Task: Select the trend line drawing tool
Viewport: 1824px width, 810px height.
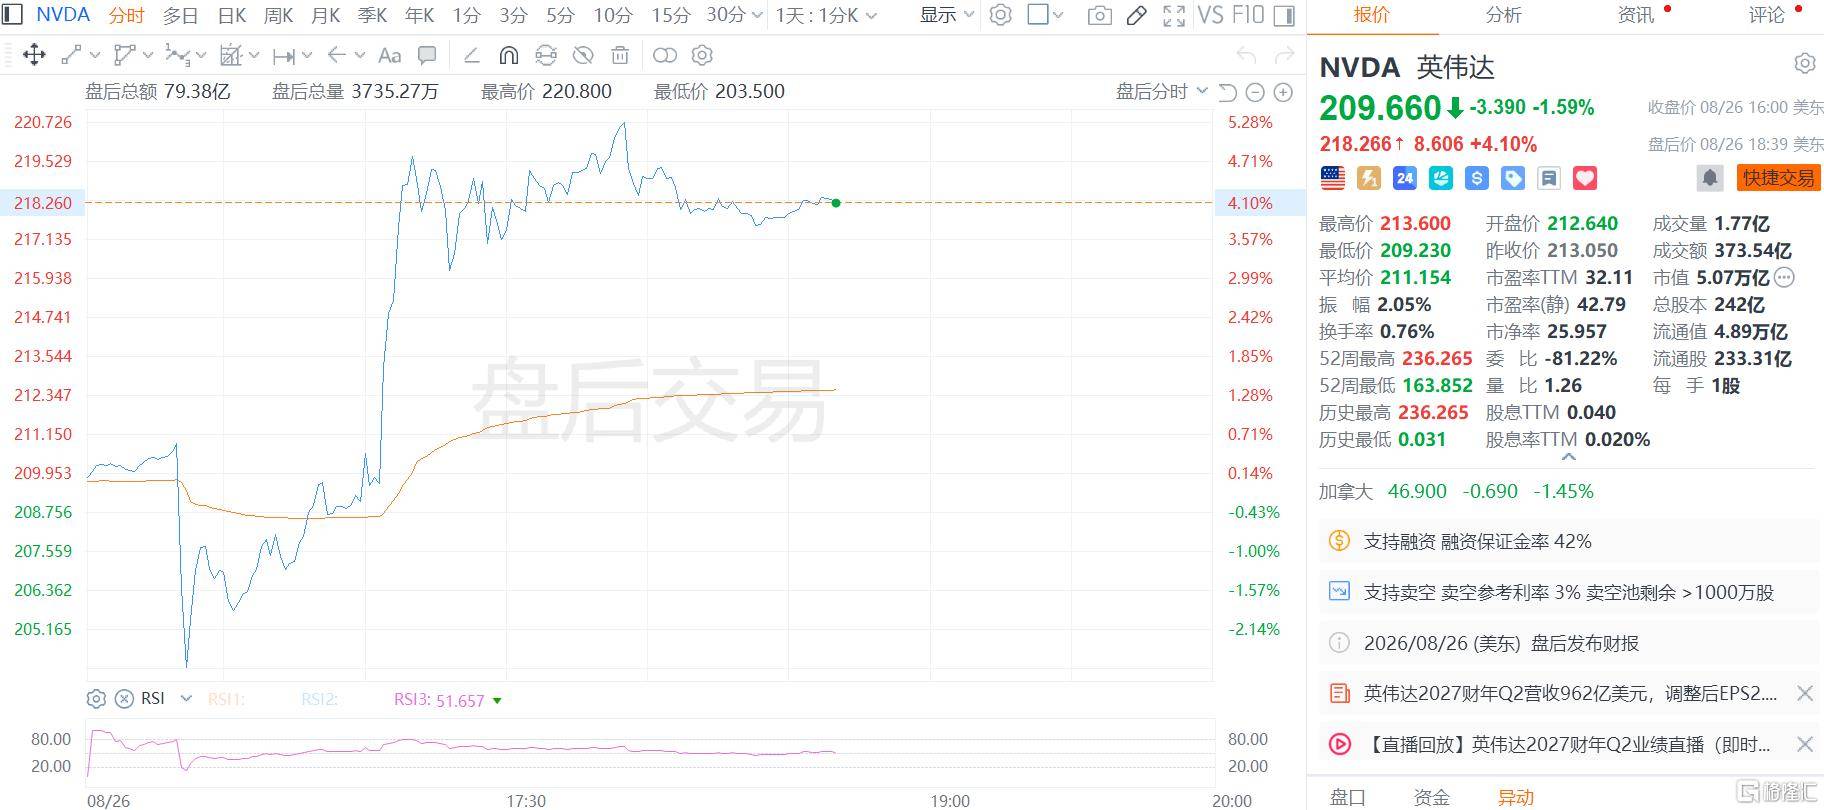Action: [71, 55]
